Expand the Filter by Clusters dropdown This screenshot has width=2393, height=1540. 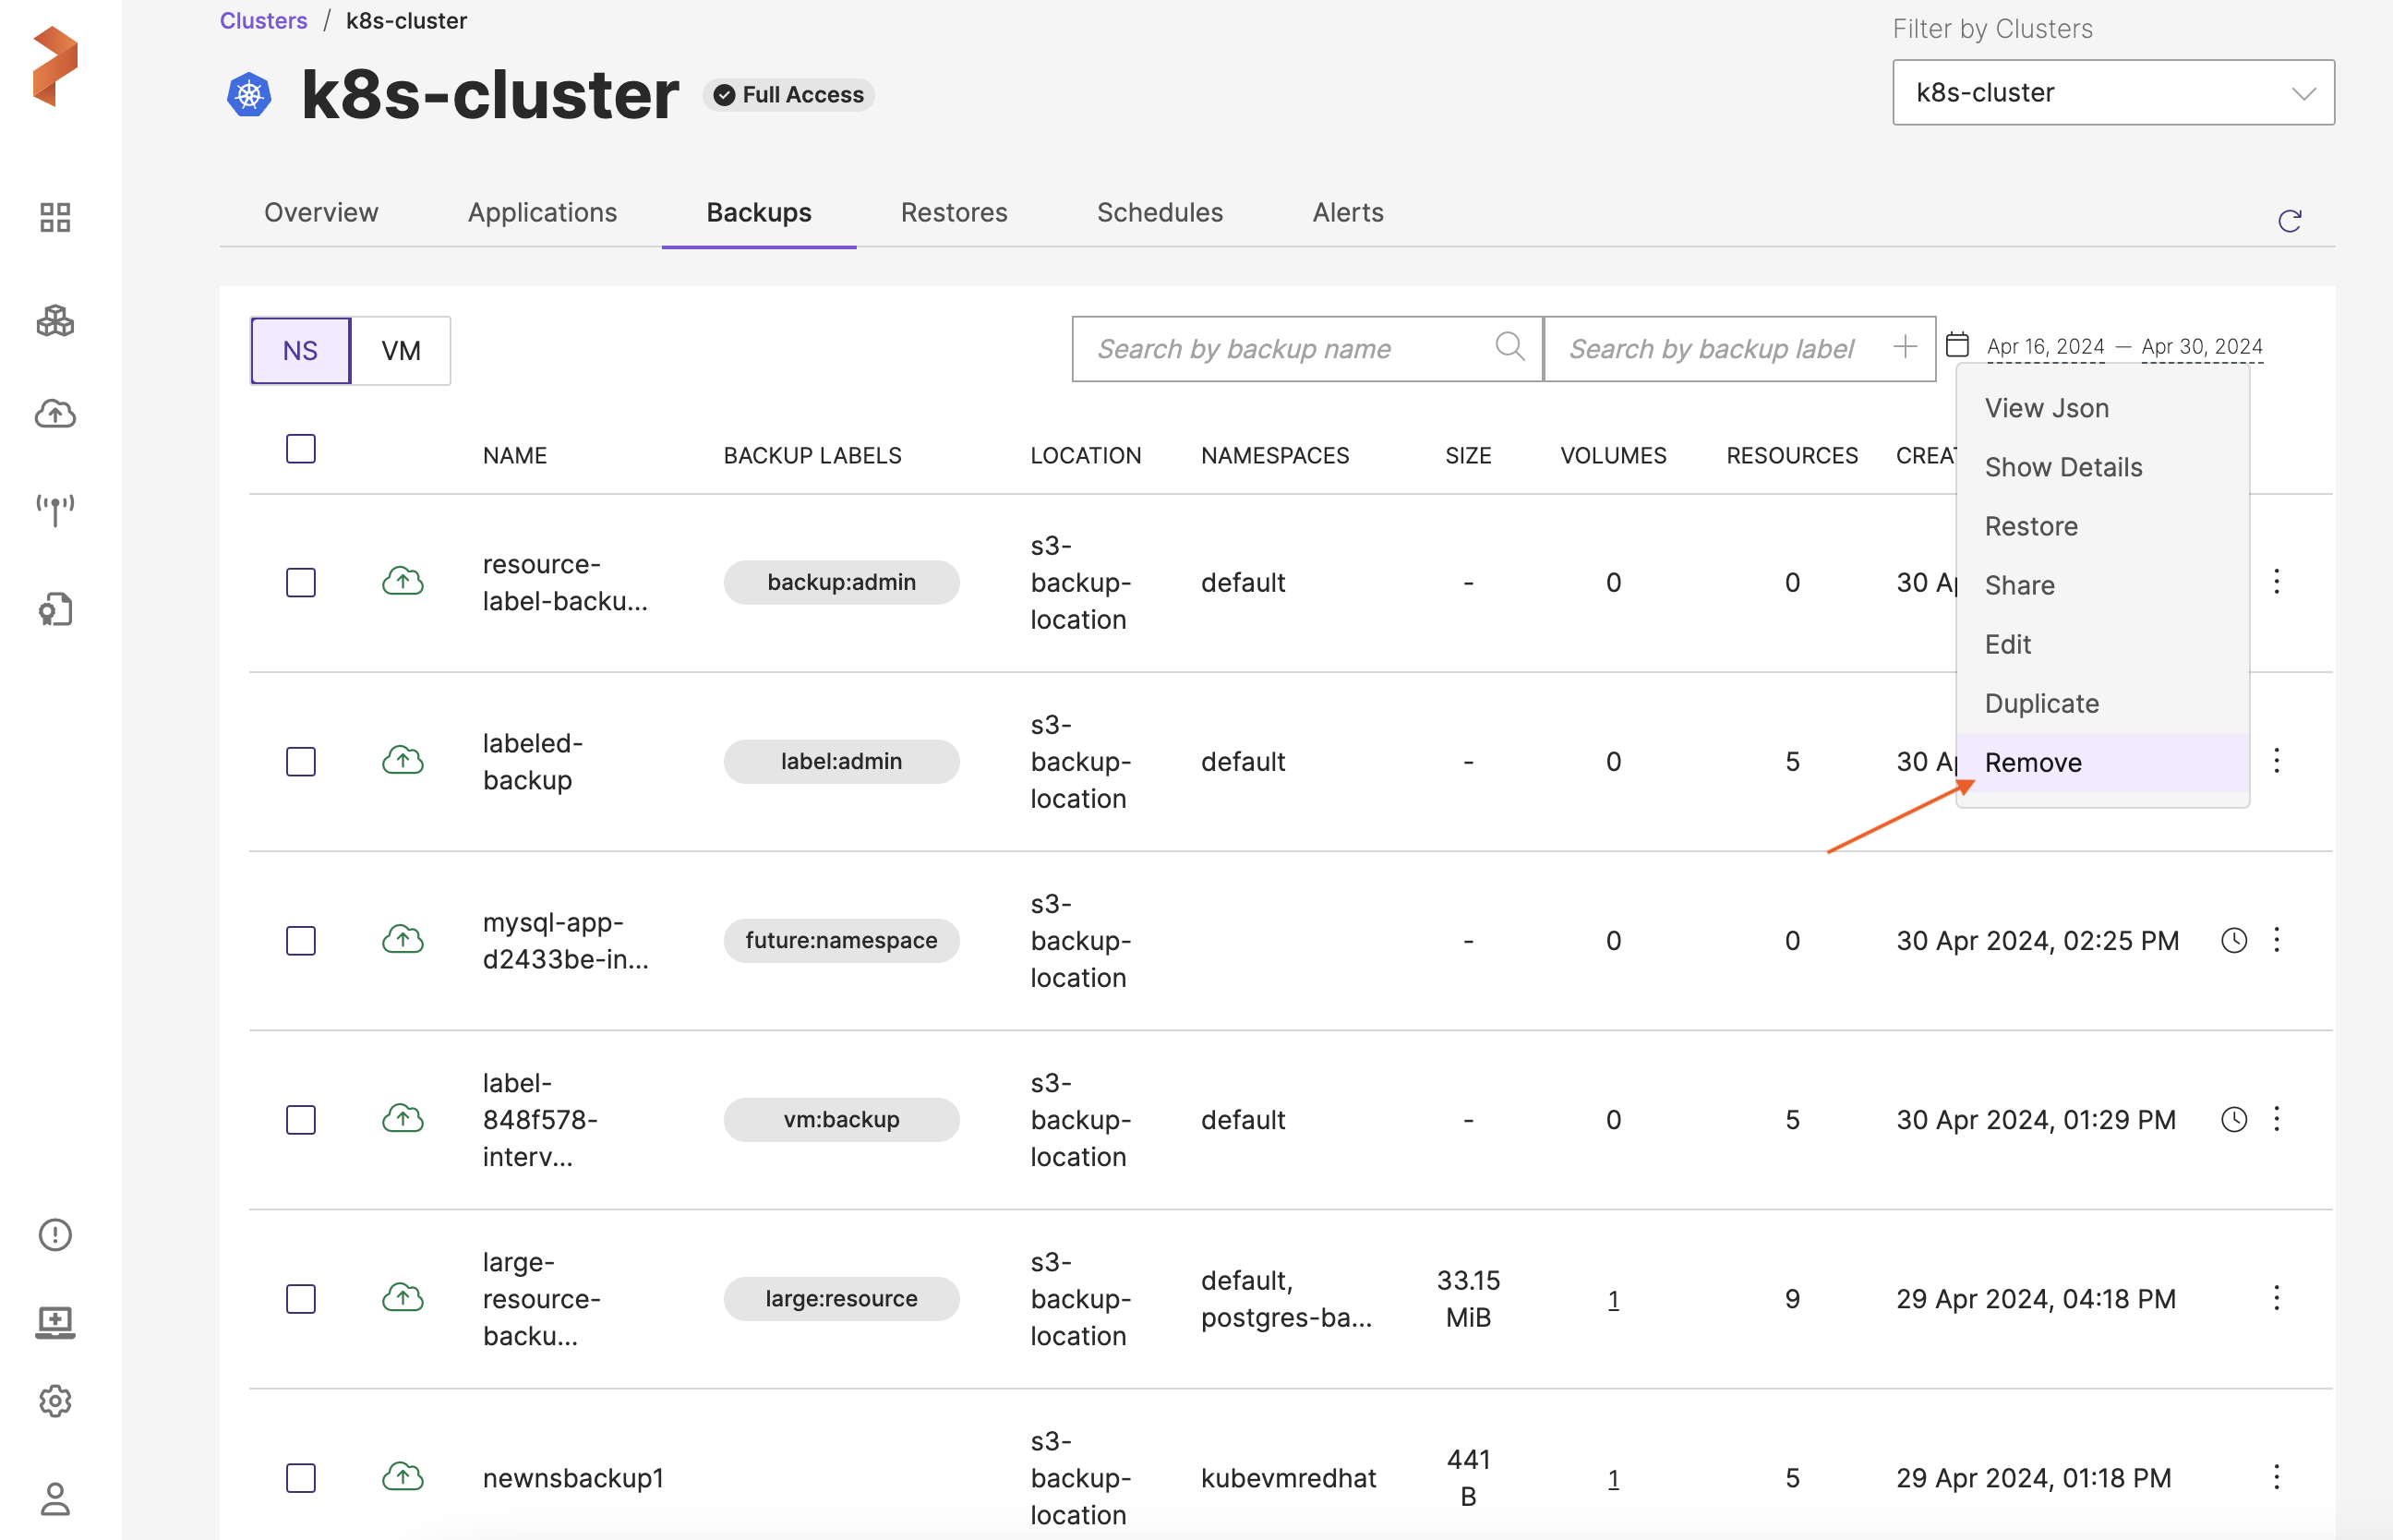pyautogui.click(x=2112, y=93)
